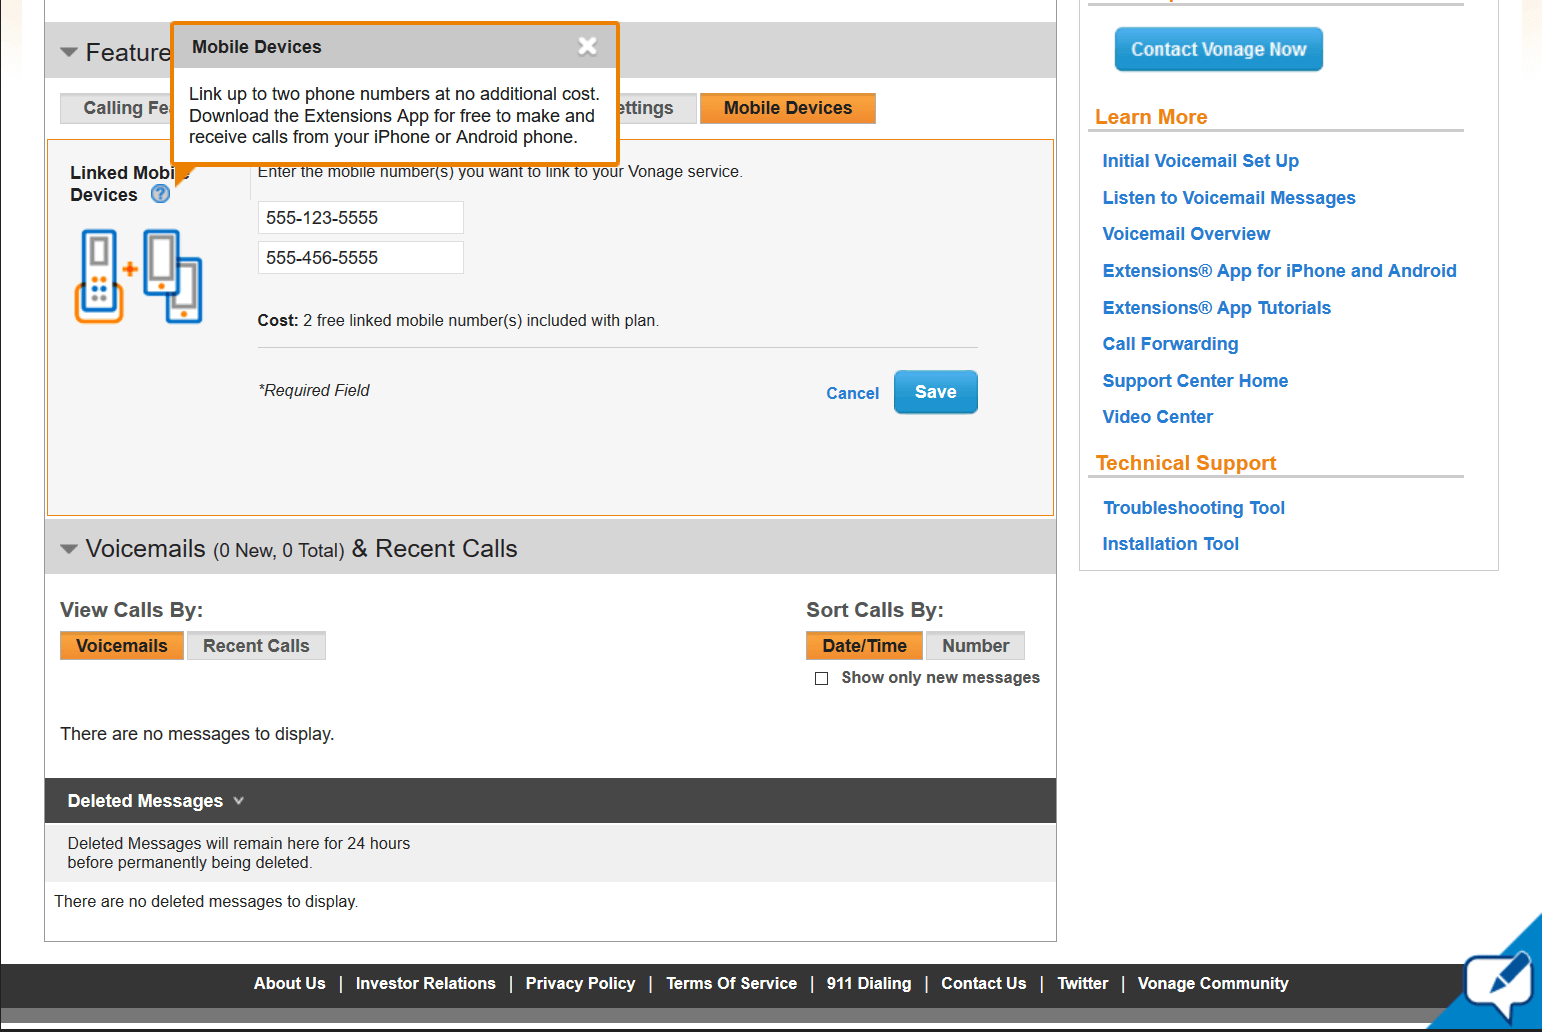Focus the 555-123-5555 number field
Image resolution: width=1542 pixels, height=1032 pixels.
coord(361,218)
